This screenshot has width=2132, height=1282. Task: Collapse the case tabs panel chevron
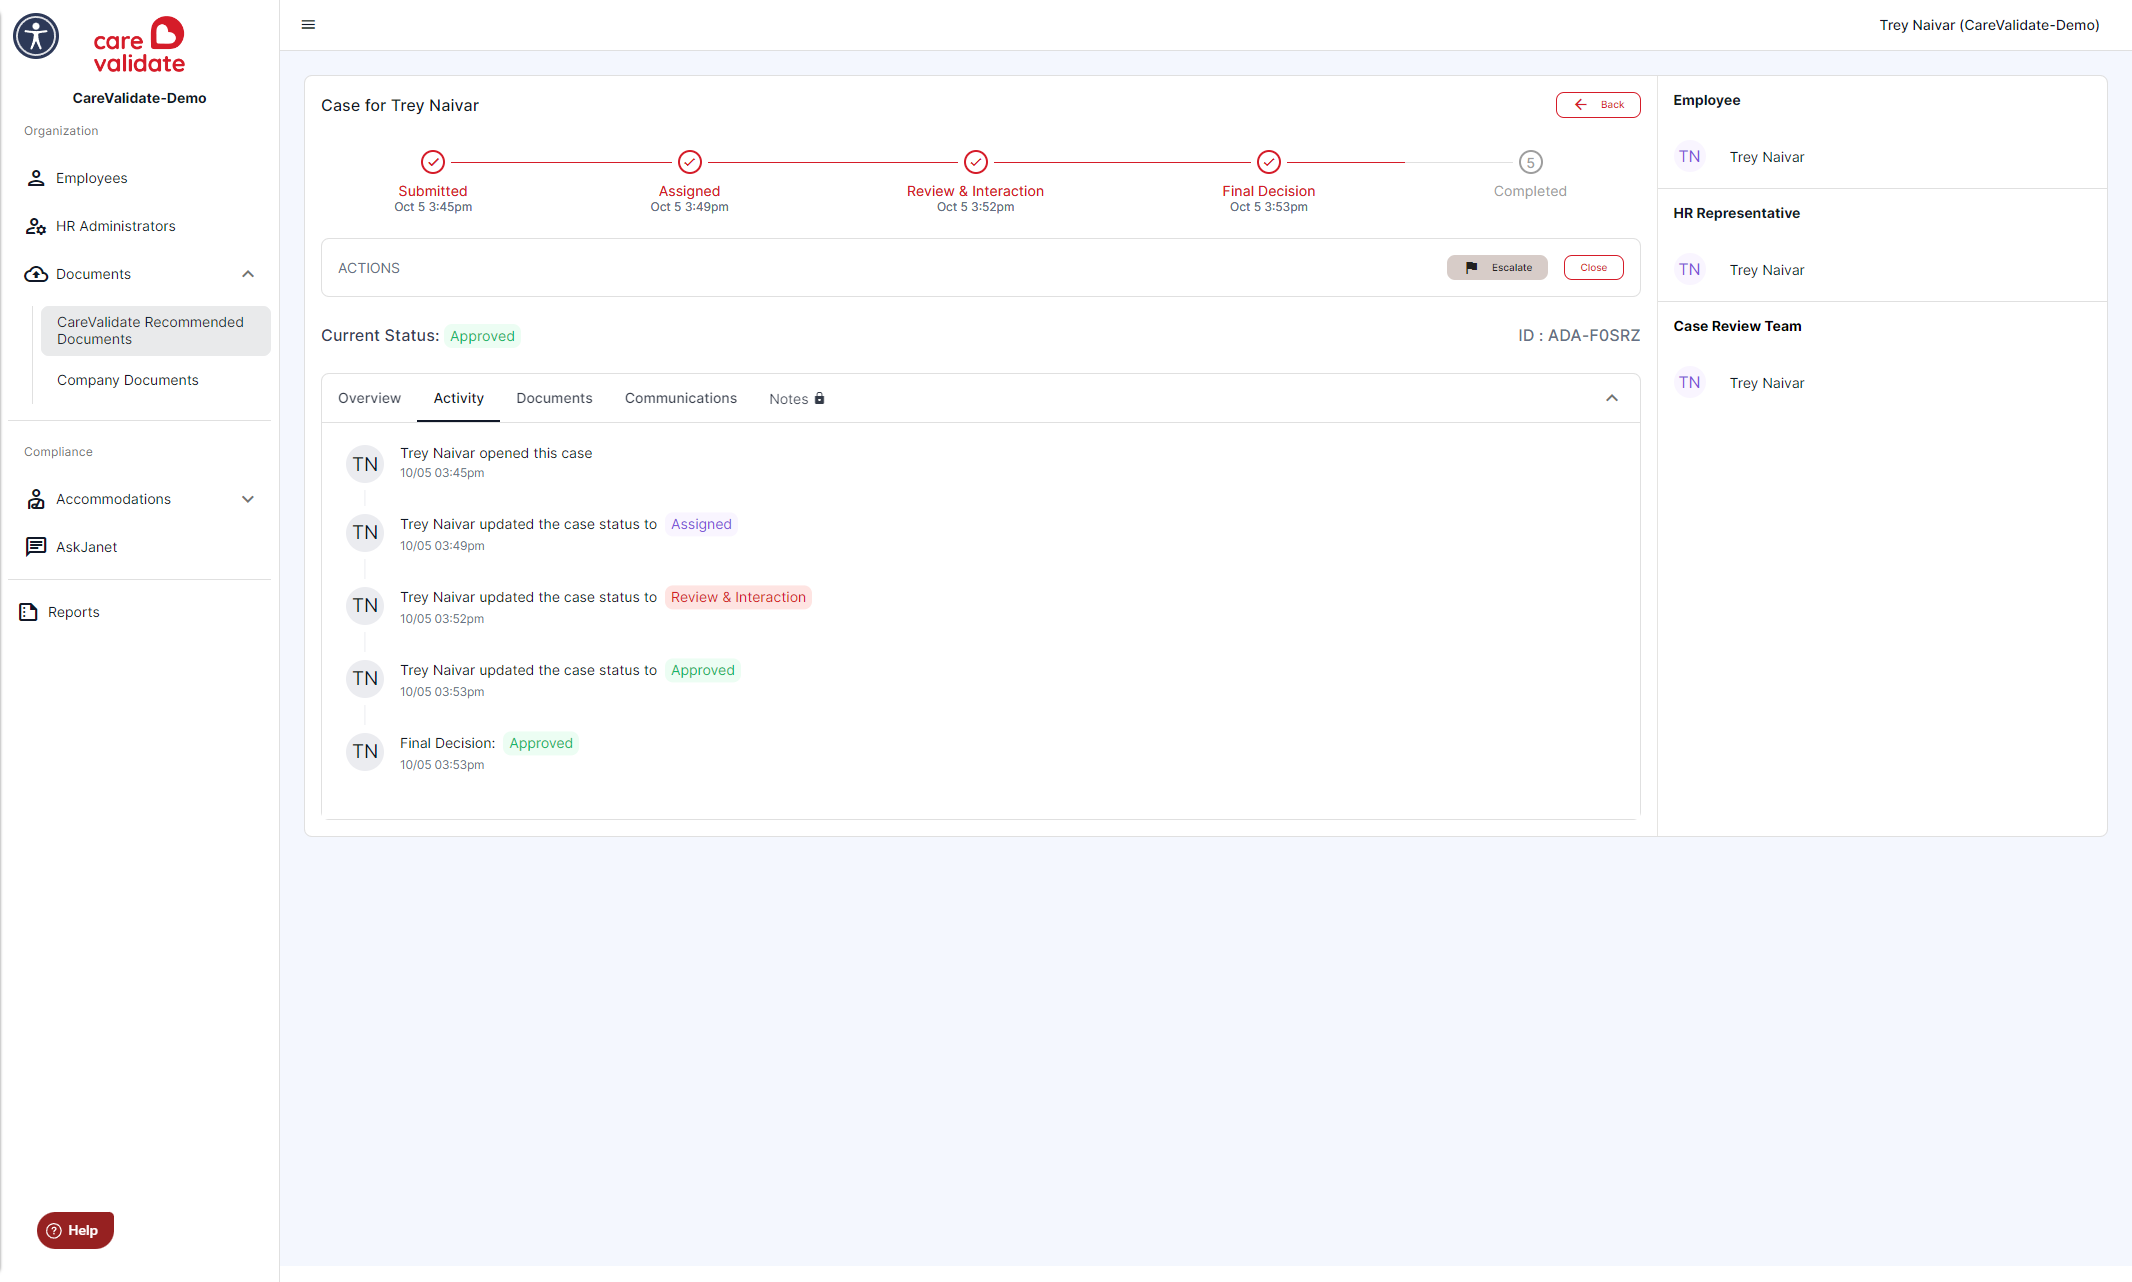1612,398
